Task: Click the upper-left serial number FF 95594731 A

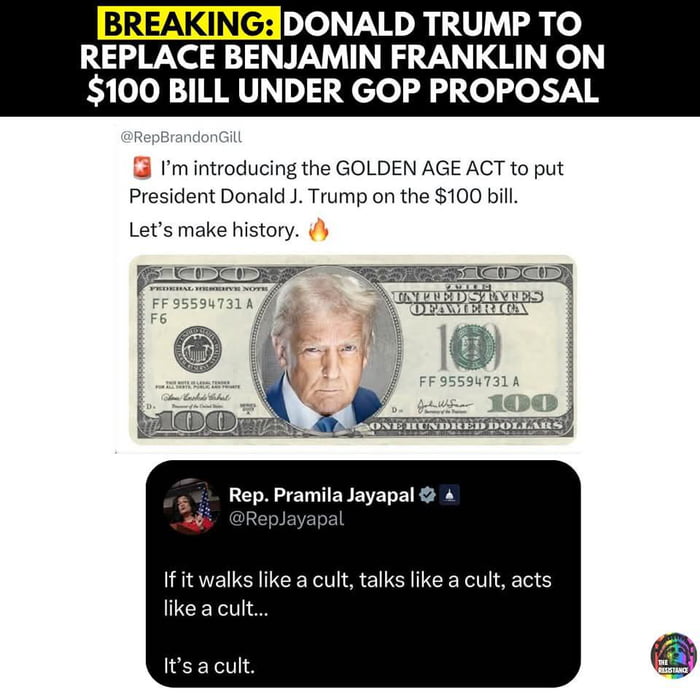Action: tap(202, 304)
